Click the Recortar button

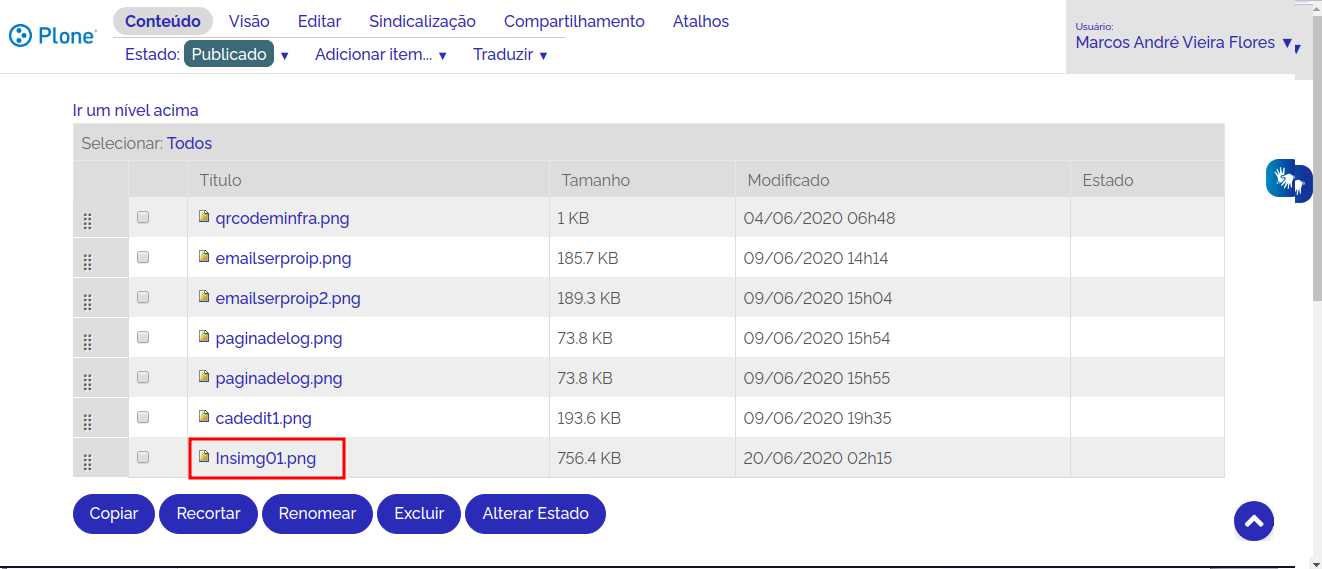tap(208, 513)
